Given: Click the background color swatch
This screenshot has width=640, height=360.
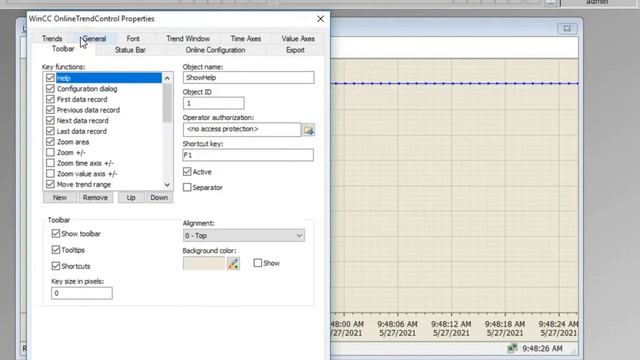Looking at the screenshot, I should [x=204, y=263].
